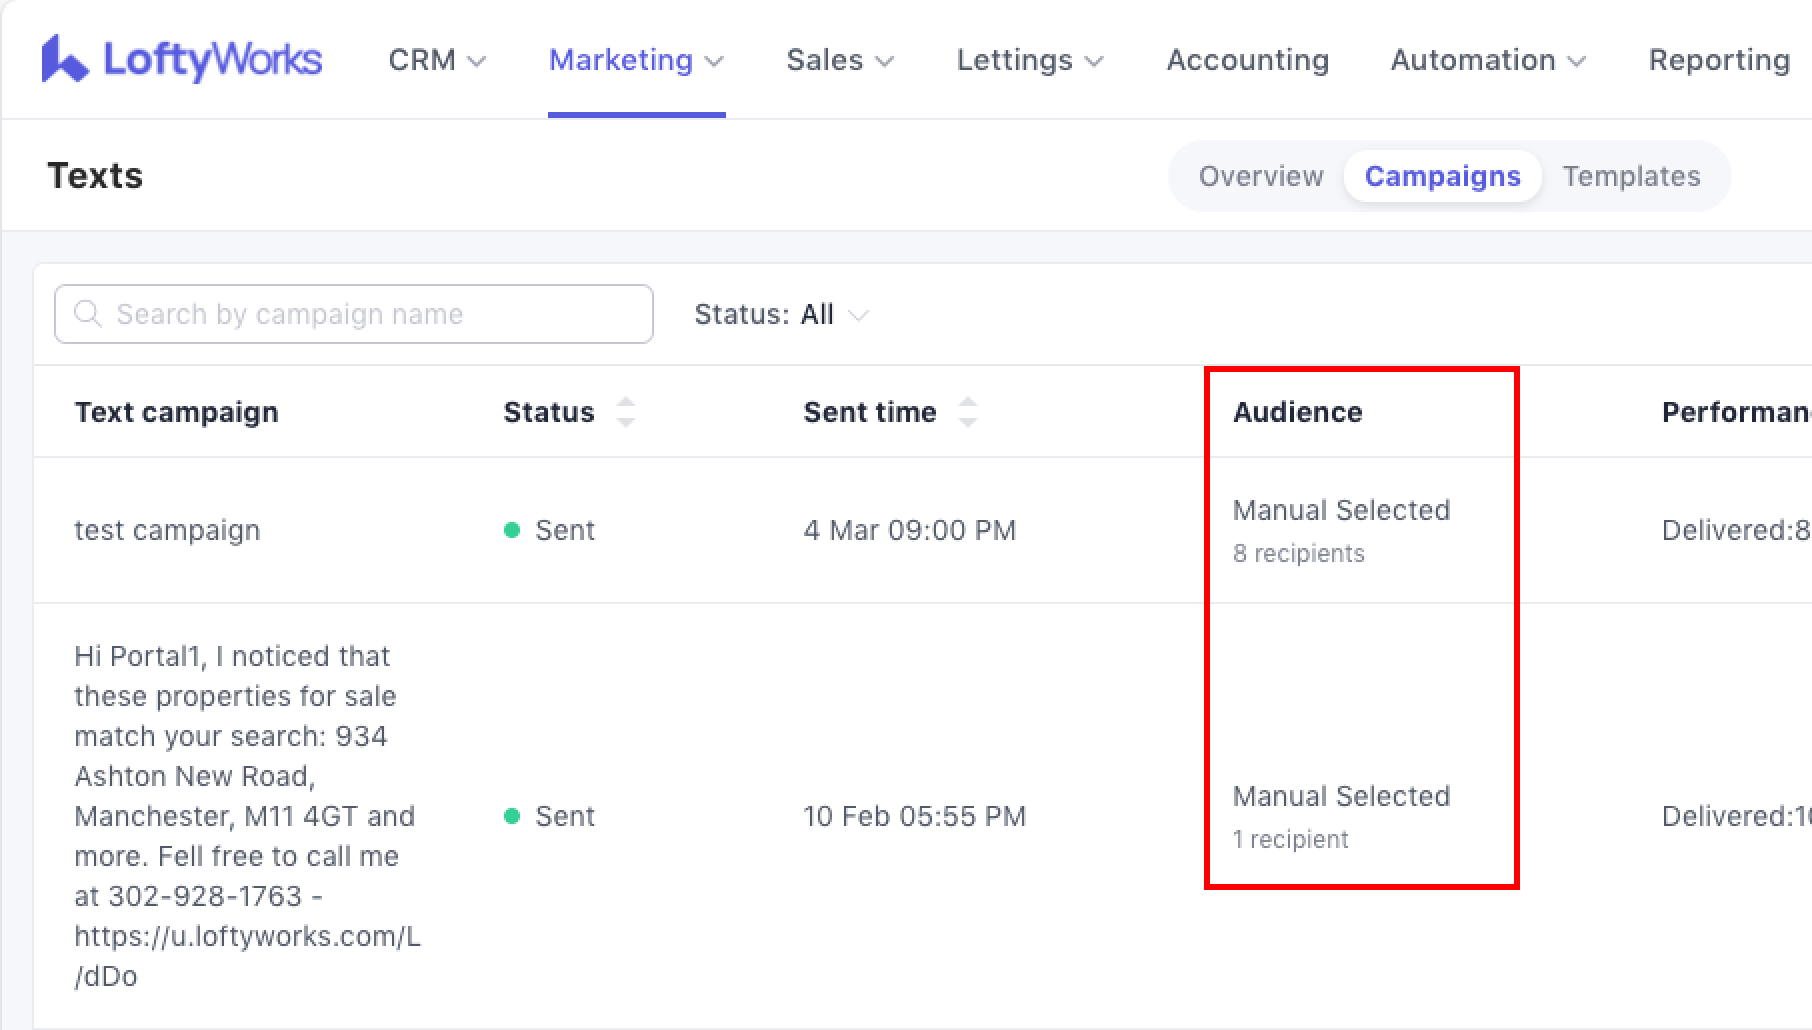1812x1030 pixels.
Task: Sort campaigns using the Sent time arrows
Action: click(x=967, y=412)
